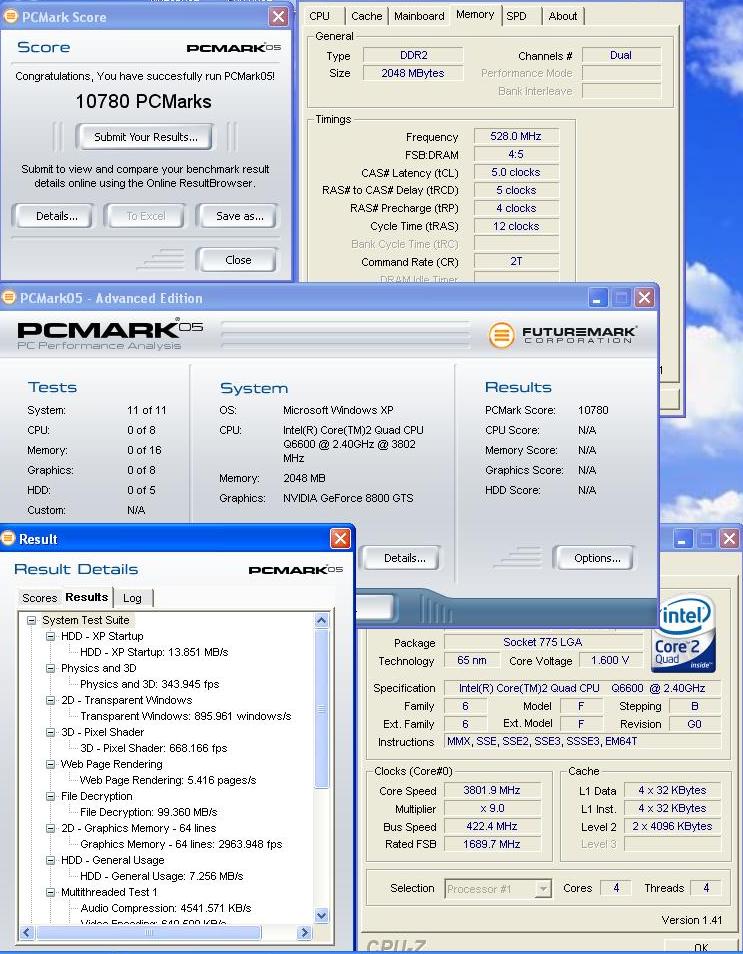Select the Results tab in Result Details
743x954 pixels.
pyautogui.click(x=86, y=597)
